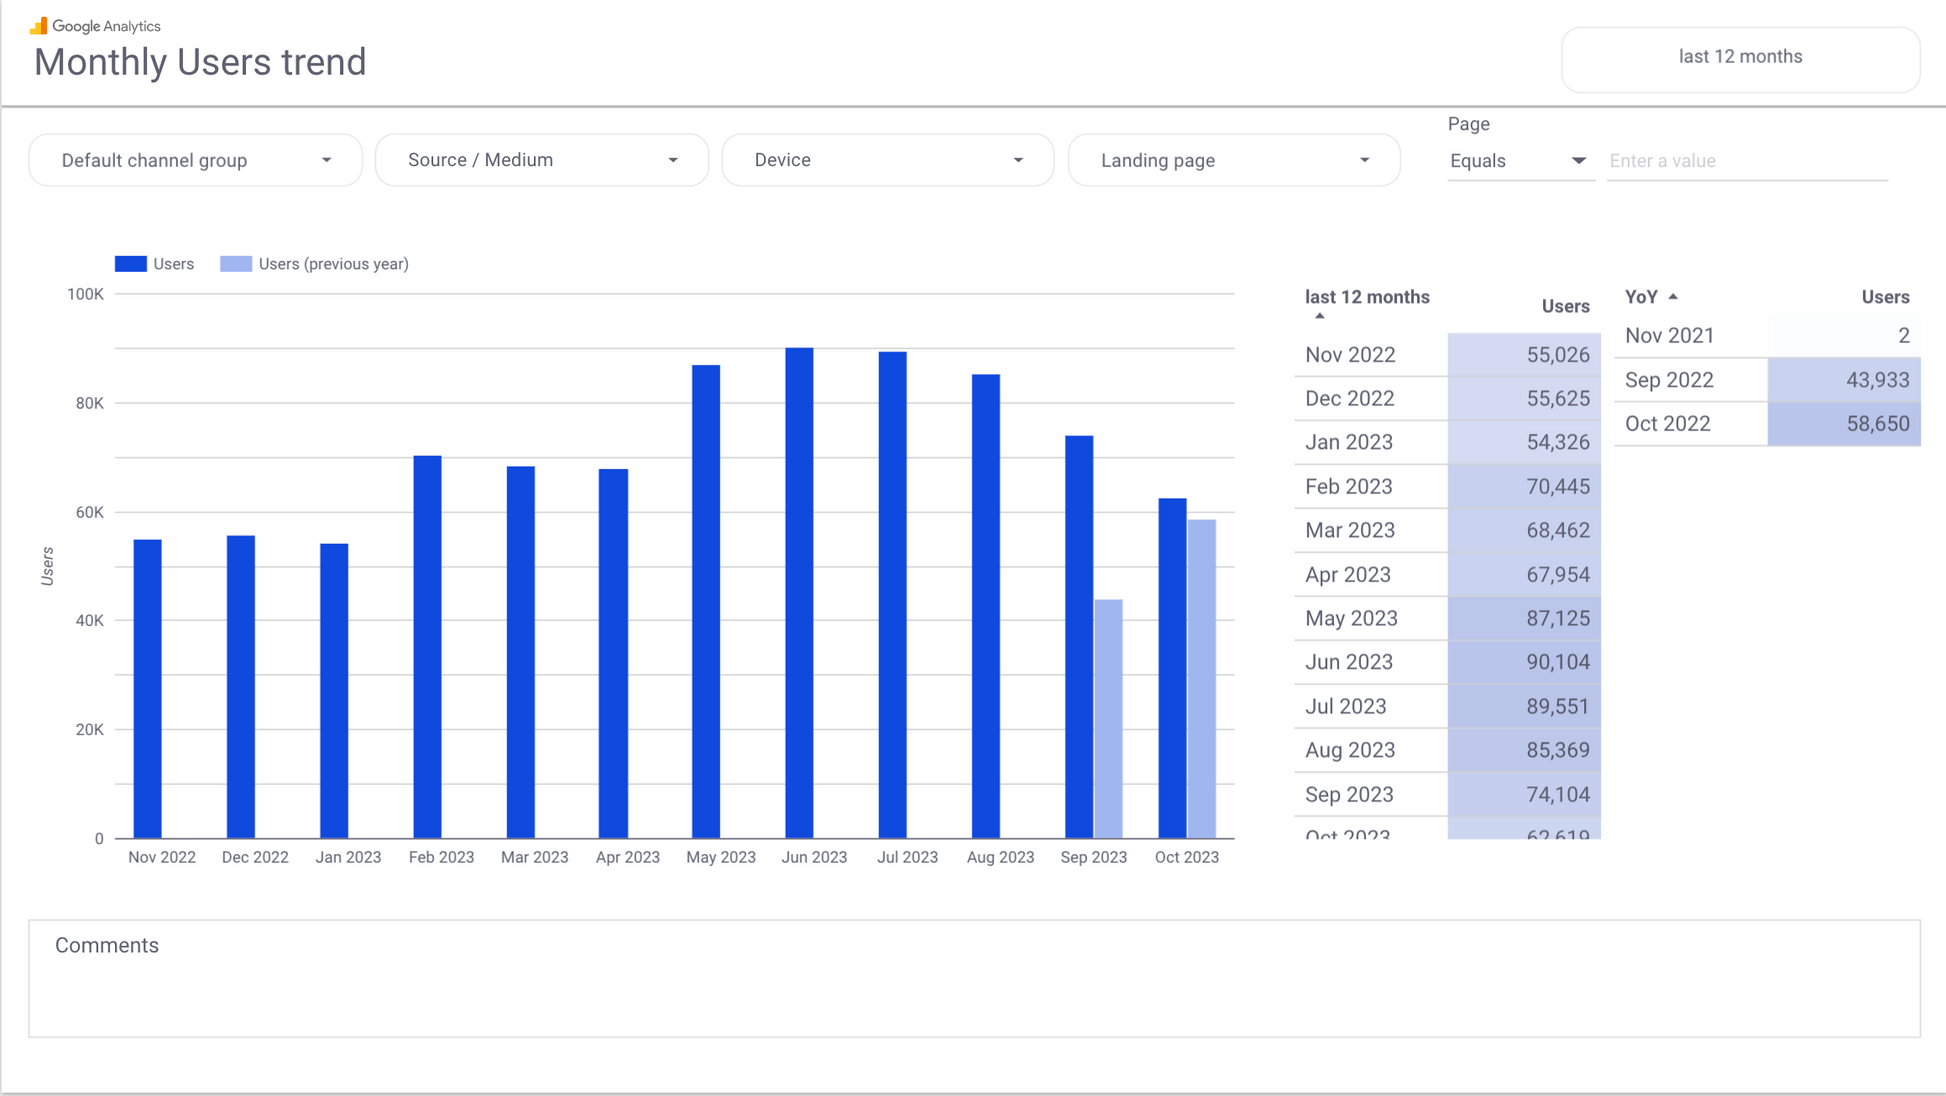Toggle Users (previous year) legend swatch

236,264
